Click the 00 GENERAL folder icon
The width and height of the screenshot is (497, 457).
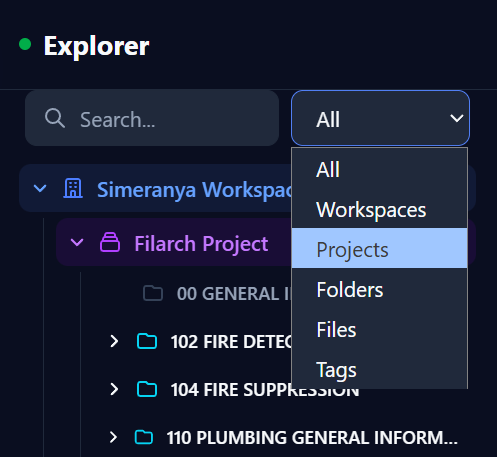pos(153,293)
